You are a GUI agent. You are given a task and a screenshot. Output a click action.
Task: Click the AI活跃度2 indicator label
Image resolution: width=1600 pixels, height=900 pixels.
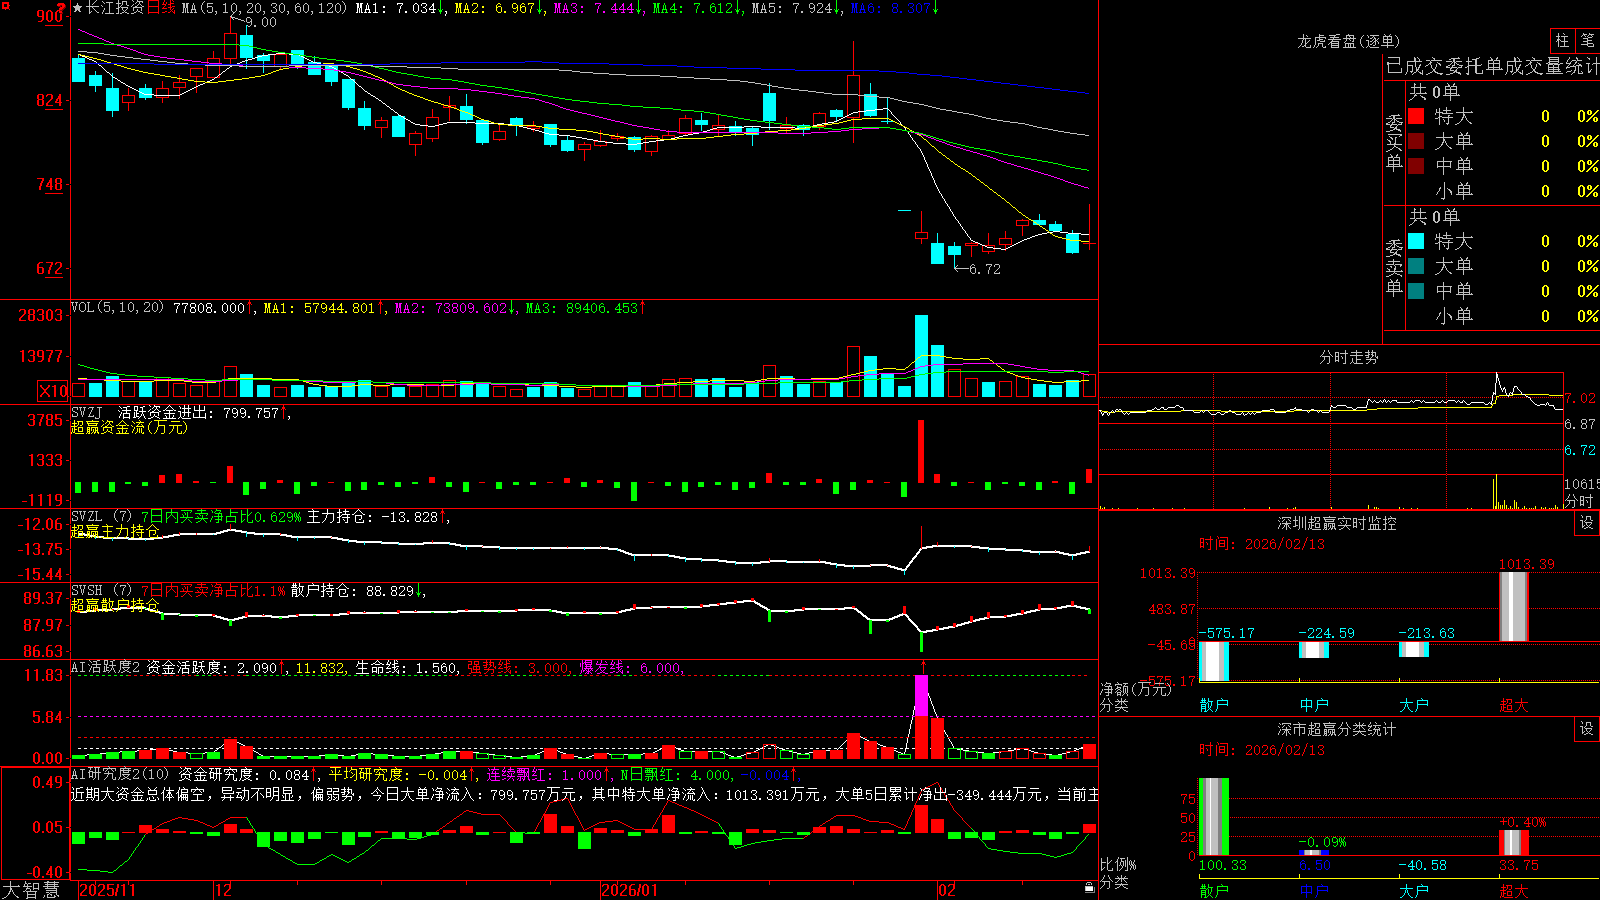point(105,667)
